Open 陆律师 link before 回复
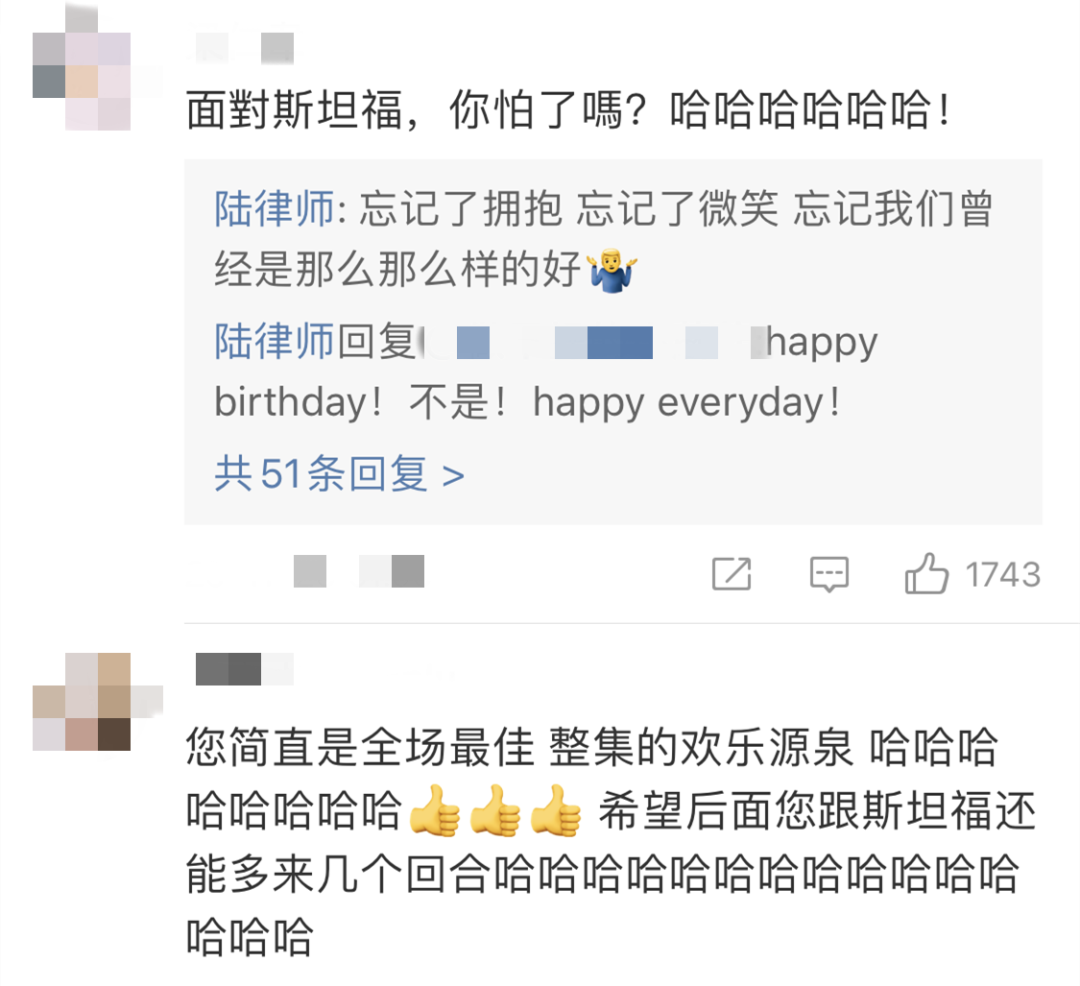This screenshot has height=986, width=1080. click(x=273, y=341)
